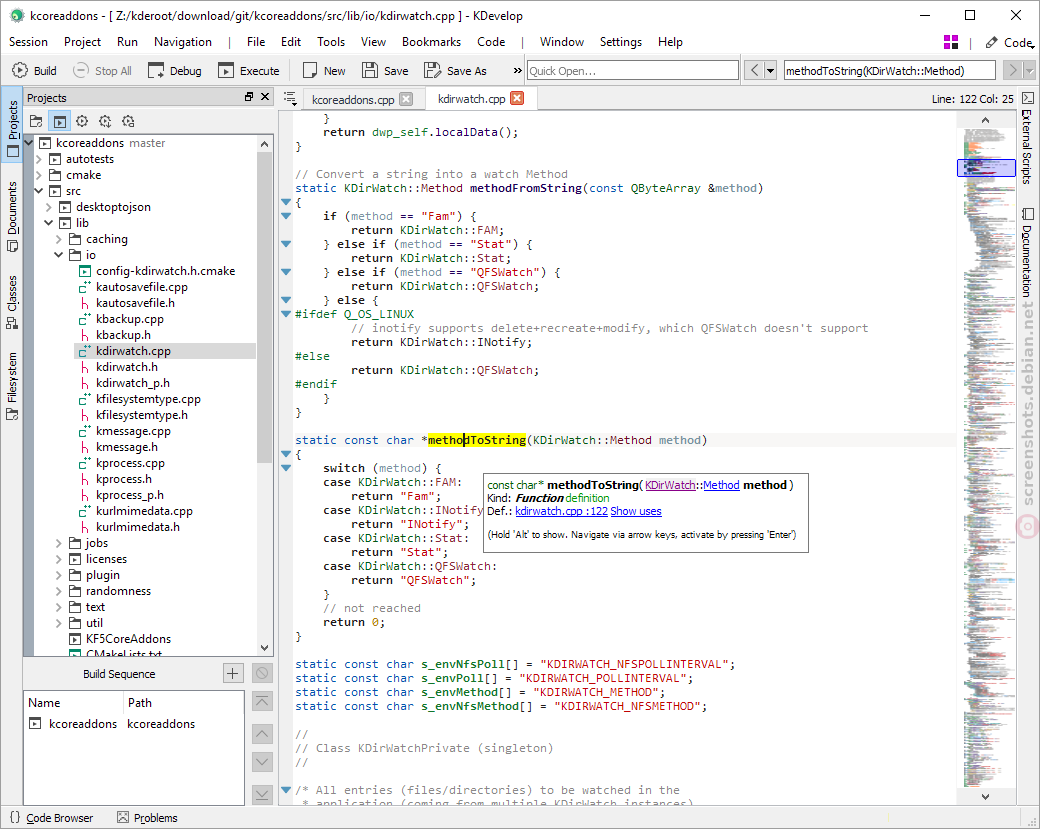The height and width of the screenshot is (829, 1040).
Task: Create a file with the New button
Action: pos(324,70)
